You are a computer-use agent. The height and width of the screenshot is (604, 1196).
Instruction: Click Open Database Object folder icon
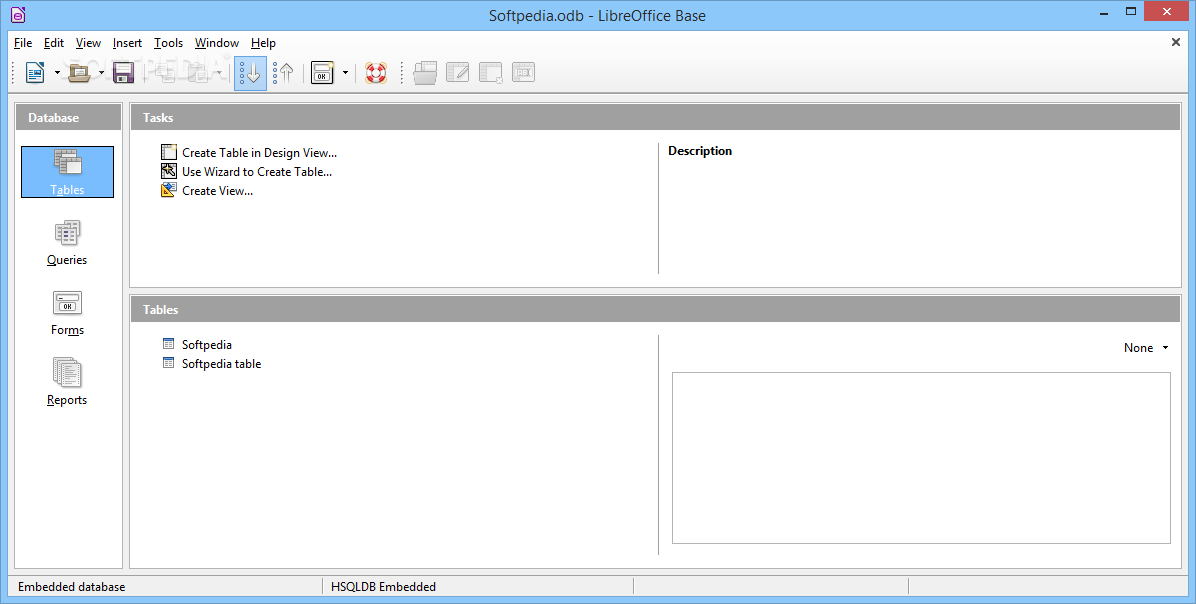point(425,72)
